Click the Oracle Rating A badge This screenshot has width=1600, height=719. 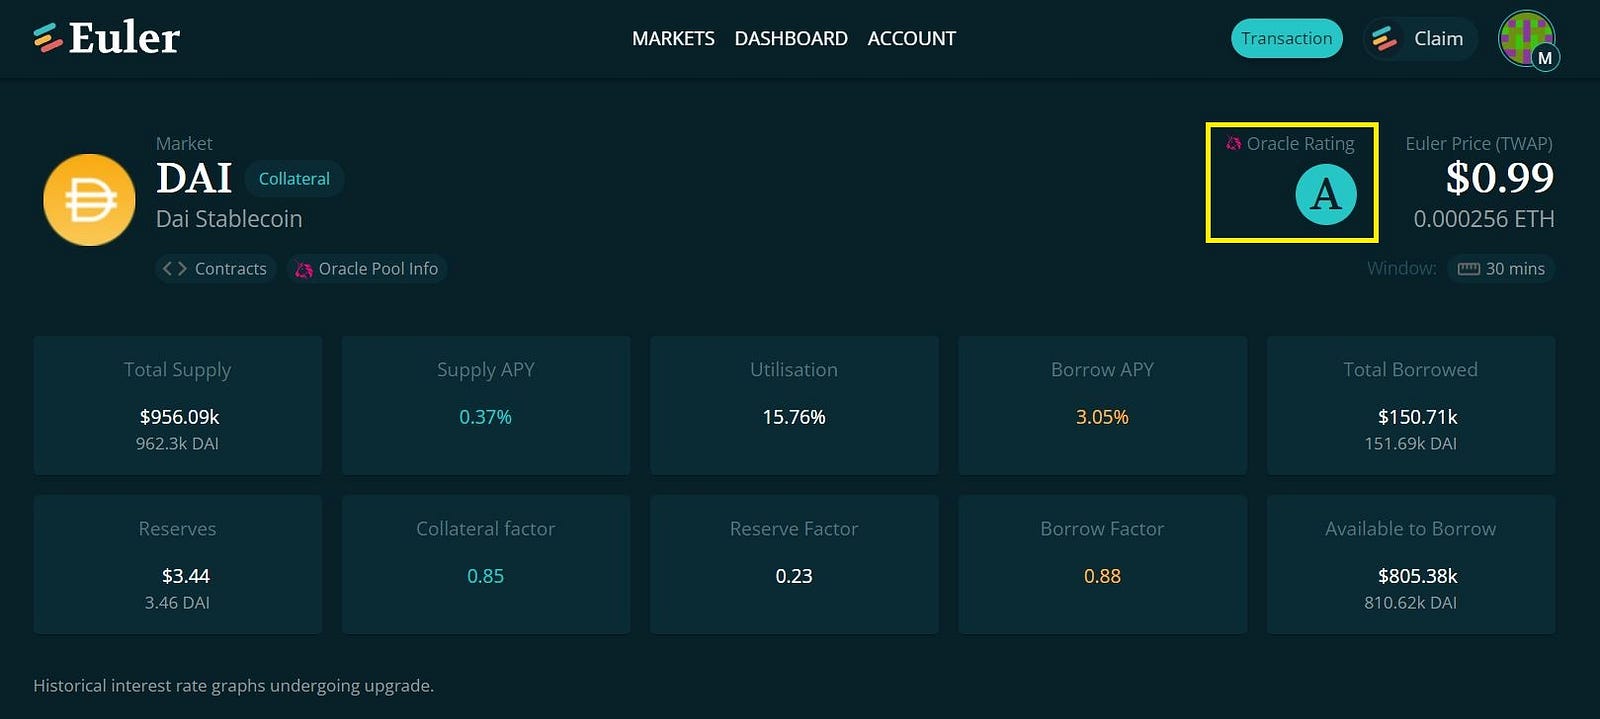tap(1326, 194)
